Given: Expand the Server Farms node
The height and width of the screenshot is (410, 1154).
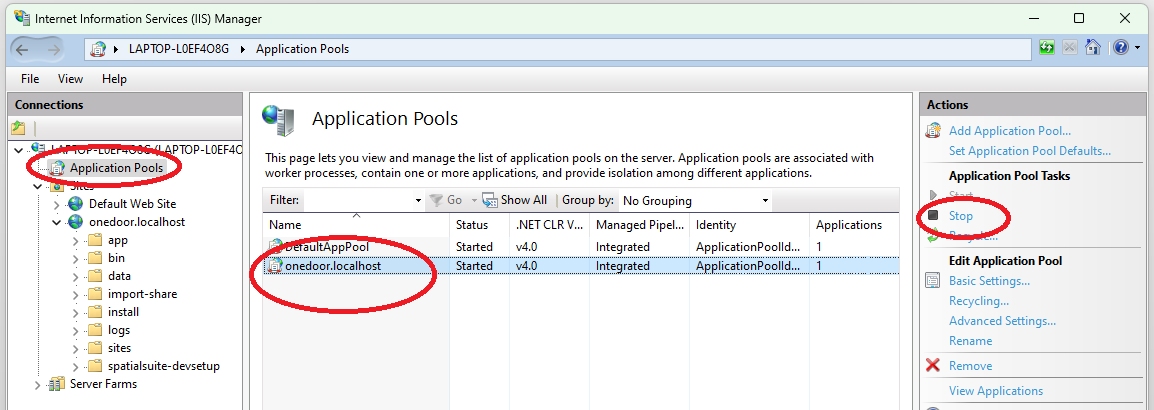Looking at the screenshot, I should tap(38, 384).
